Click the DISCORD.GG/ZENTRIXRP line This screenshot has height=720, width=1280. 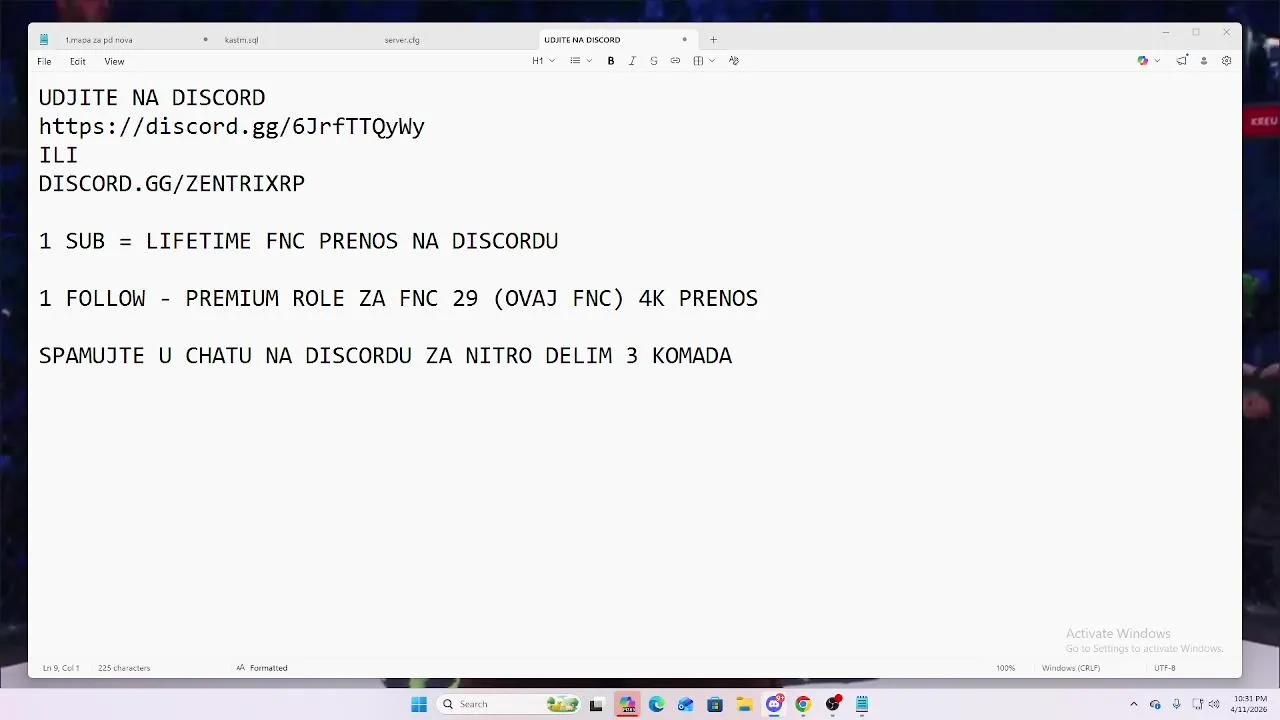(172, 184)
